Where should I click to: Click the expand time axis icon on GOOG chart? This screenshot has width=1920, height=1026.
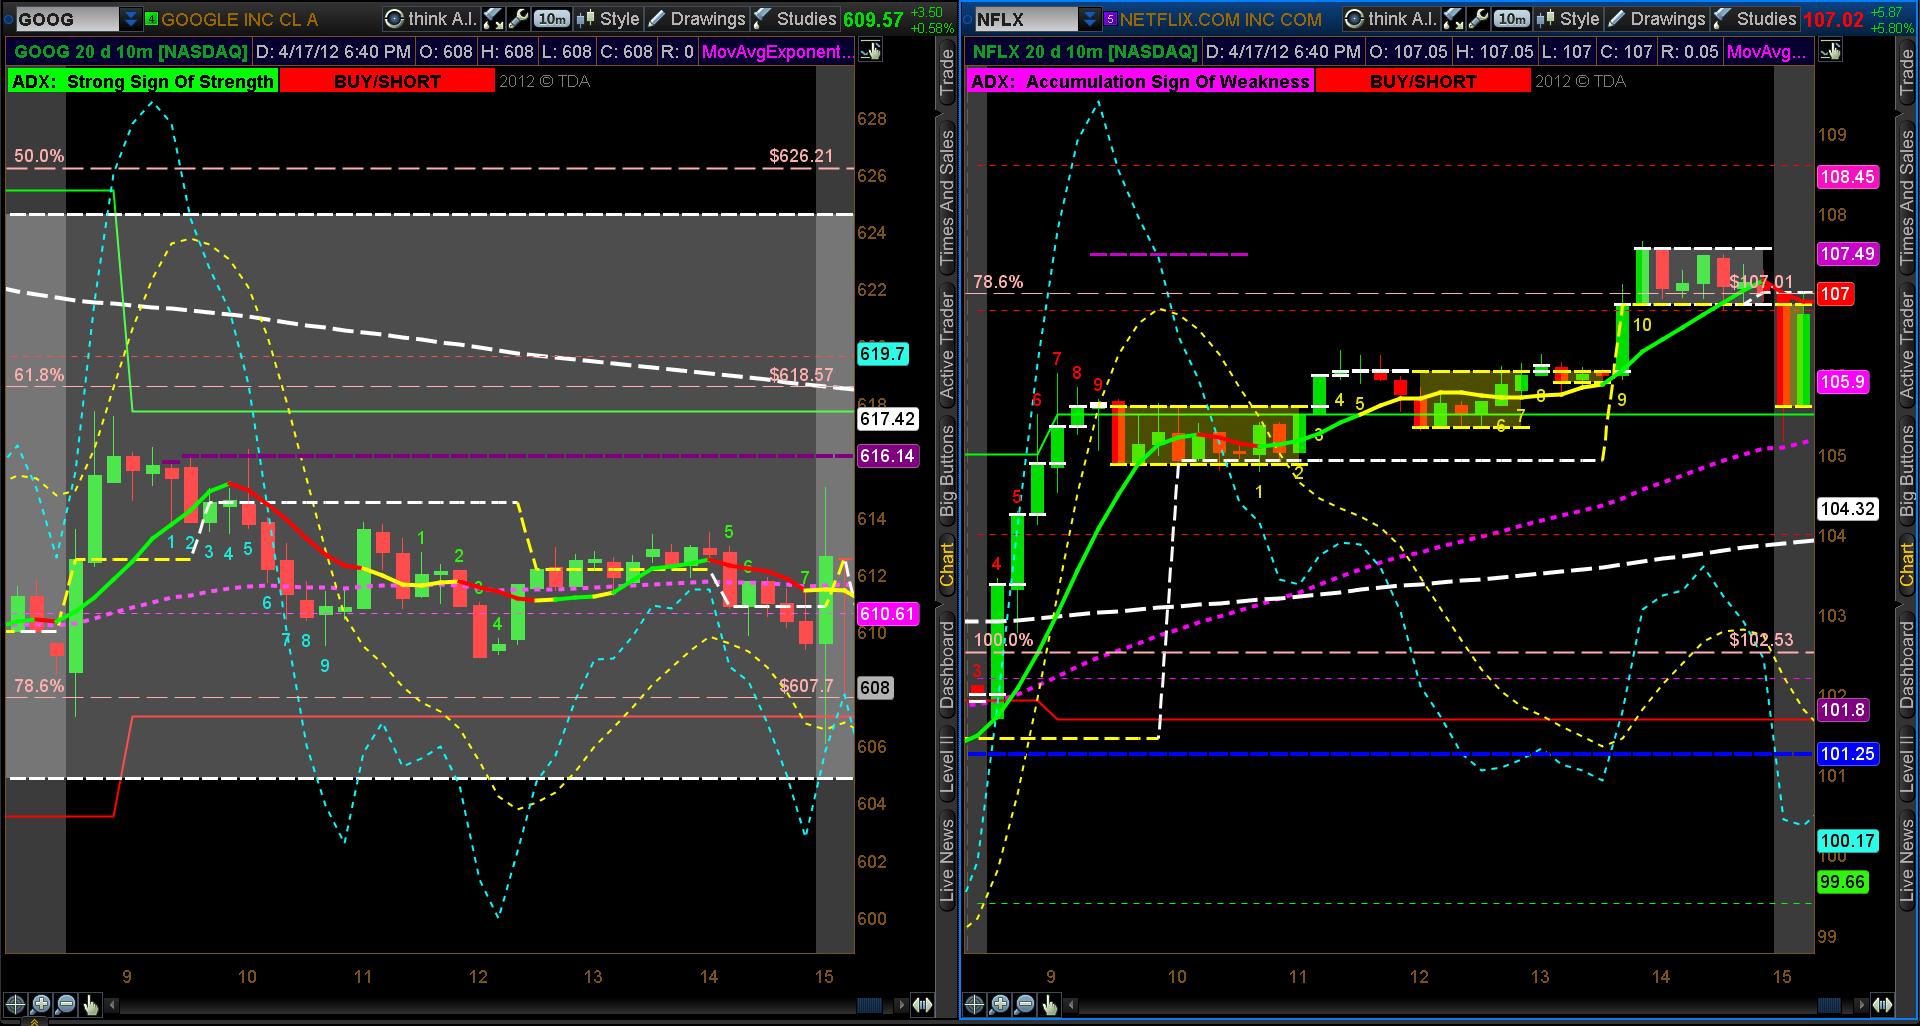coord(922,1005)
